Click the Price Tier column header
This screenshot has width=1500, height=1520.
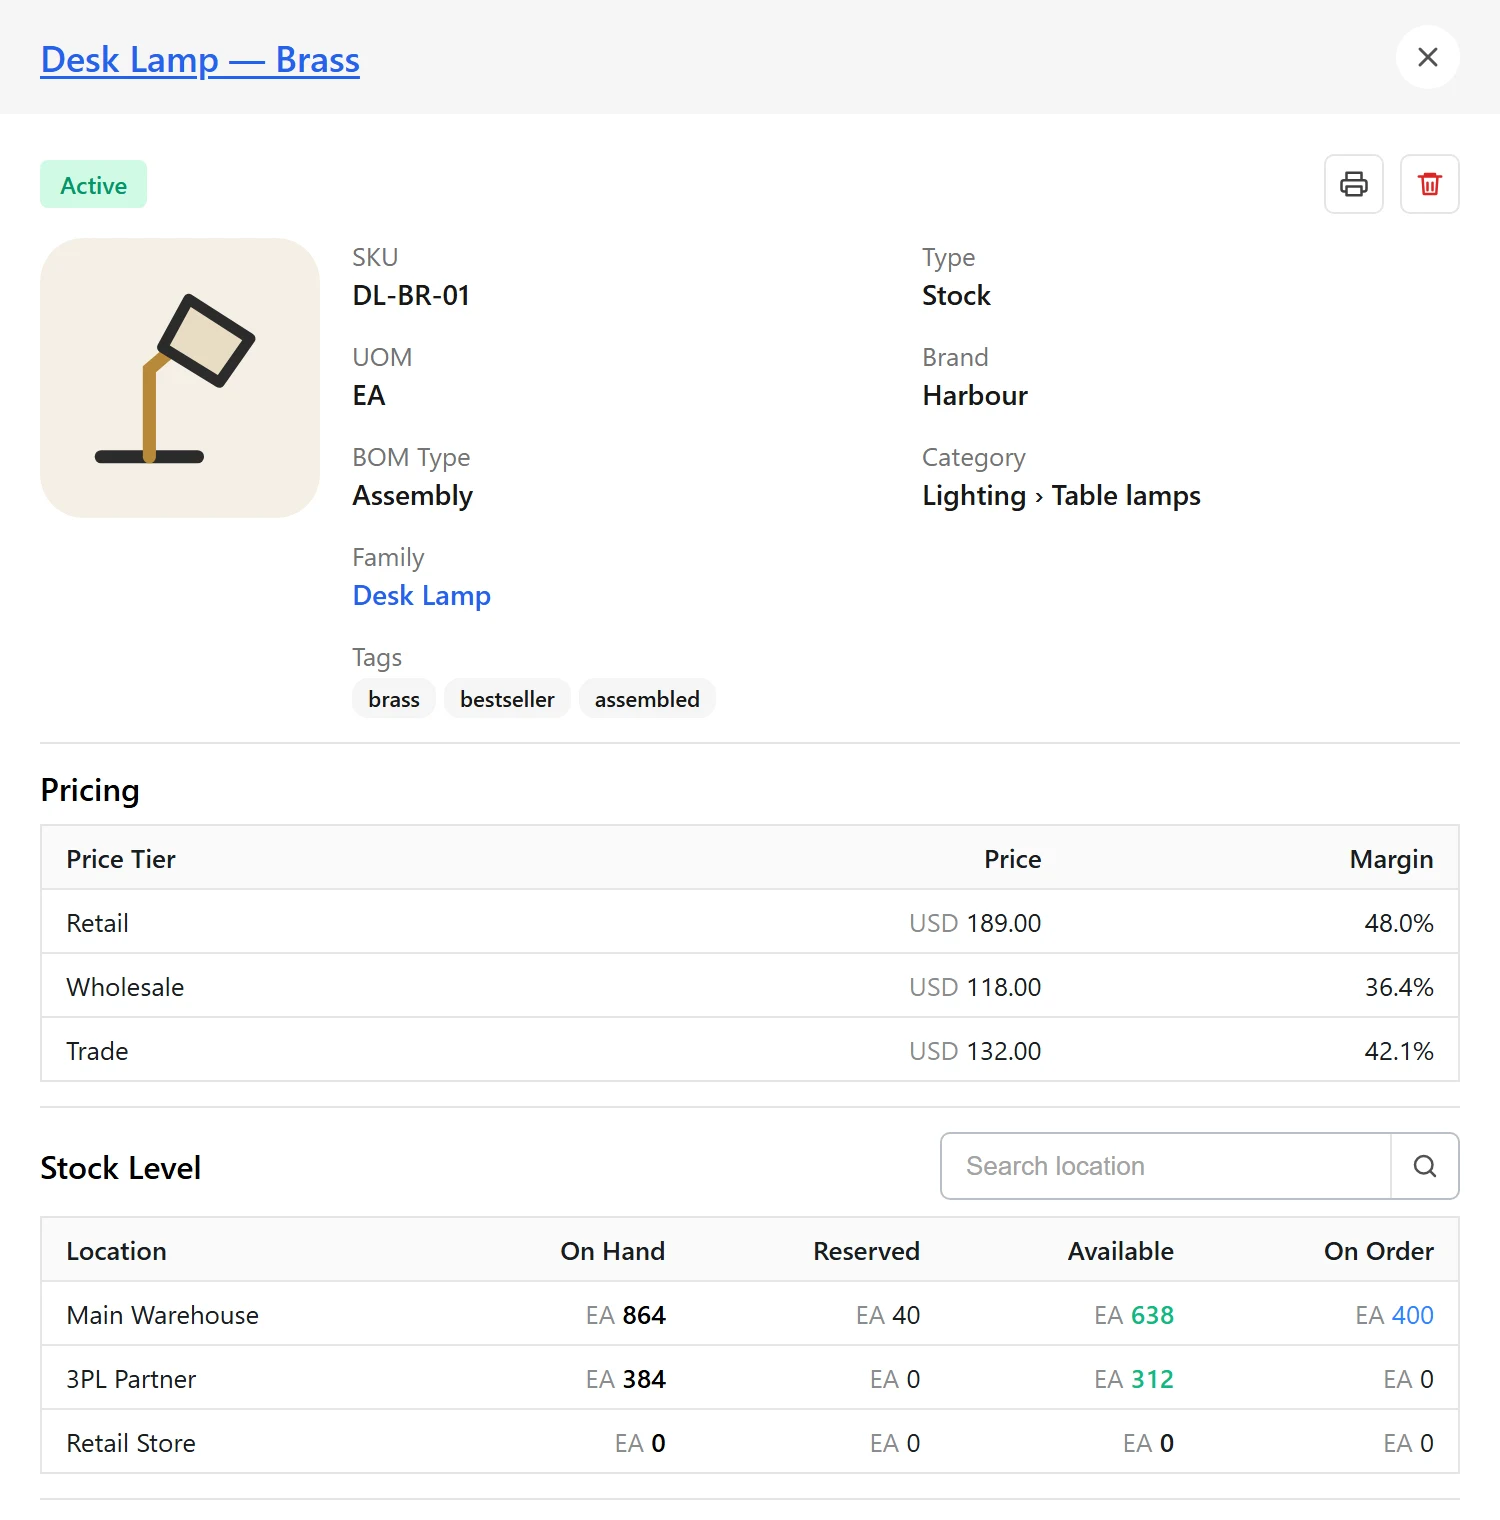[x=121, y=859]
